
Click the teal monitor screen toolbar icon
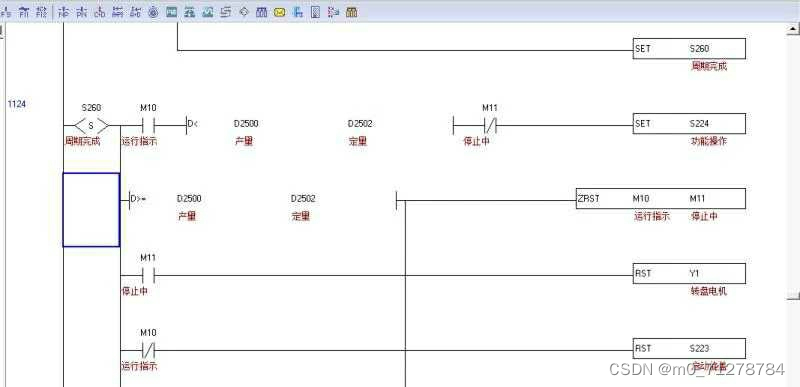[171, 12]
